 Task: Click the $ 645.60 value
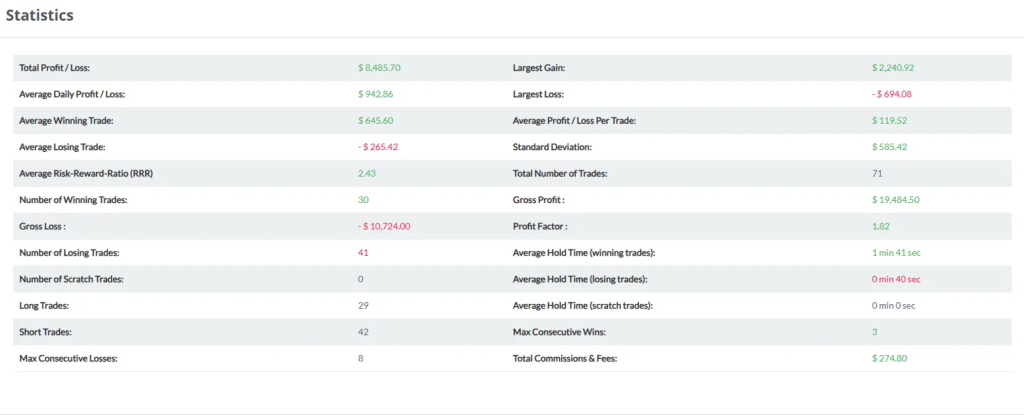376,120
